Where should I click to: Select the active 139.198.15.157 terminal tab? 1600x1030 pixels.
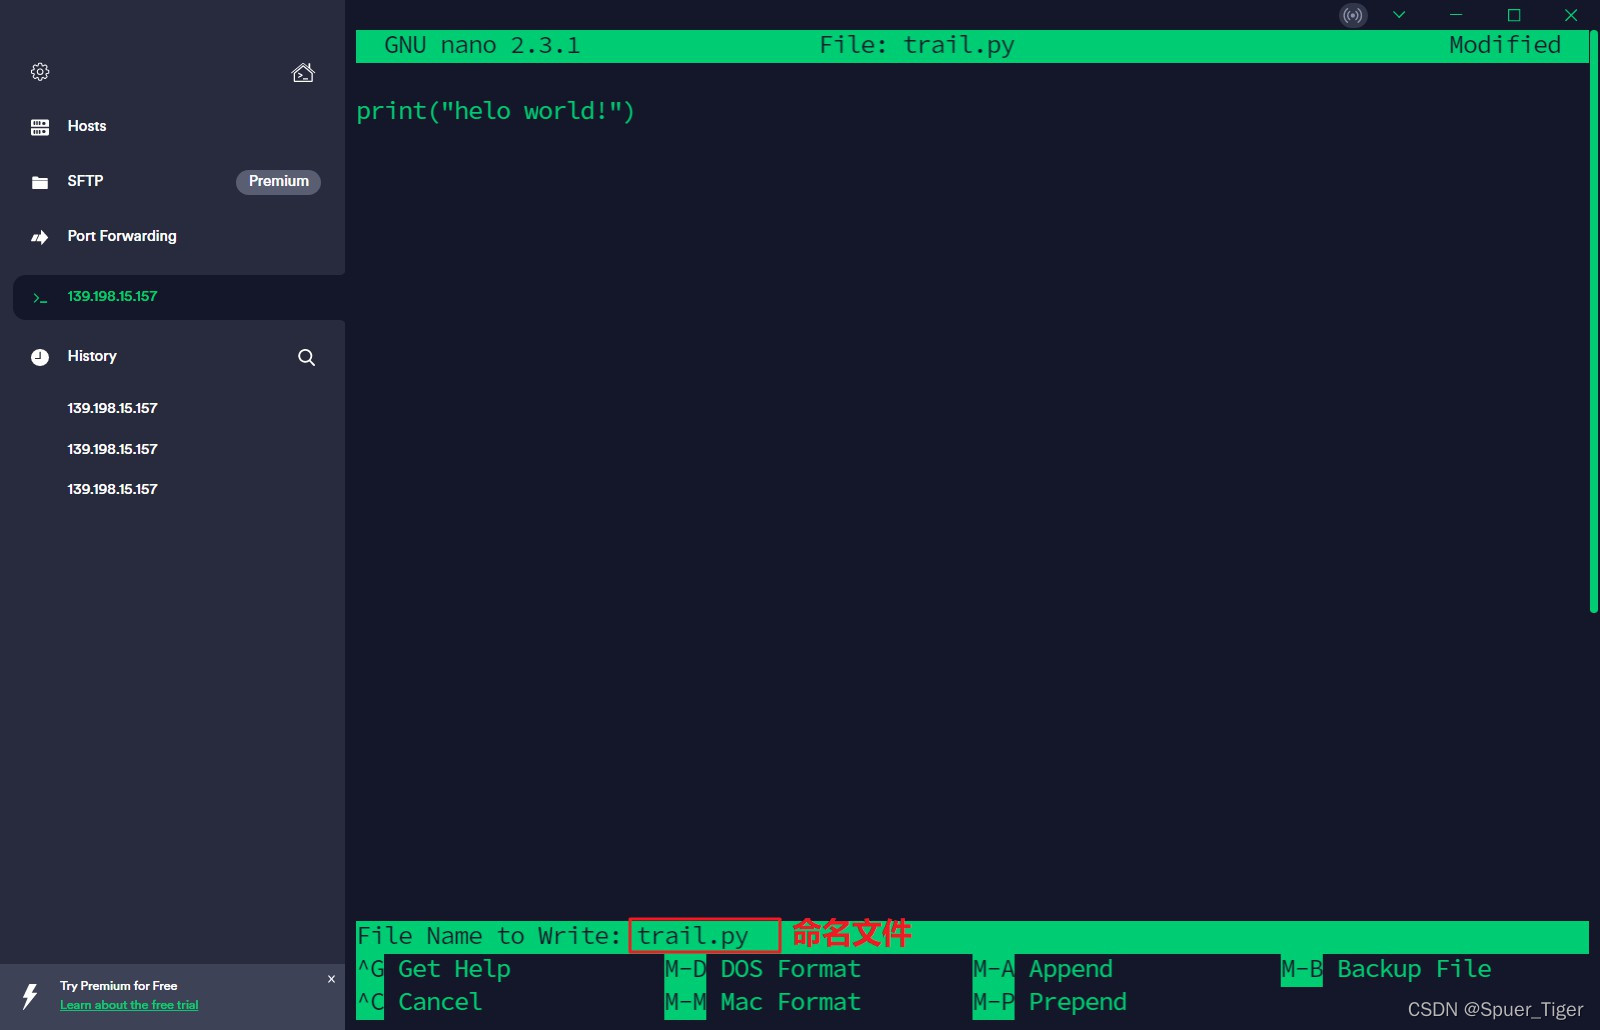pyautogui.click(x=179, y=297)
